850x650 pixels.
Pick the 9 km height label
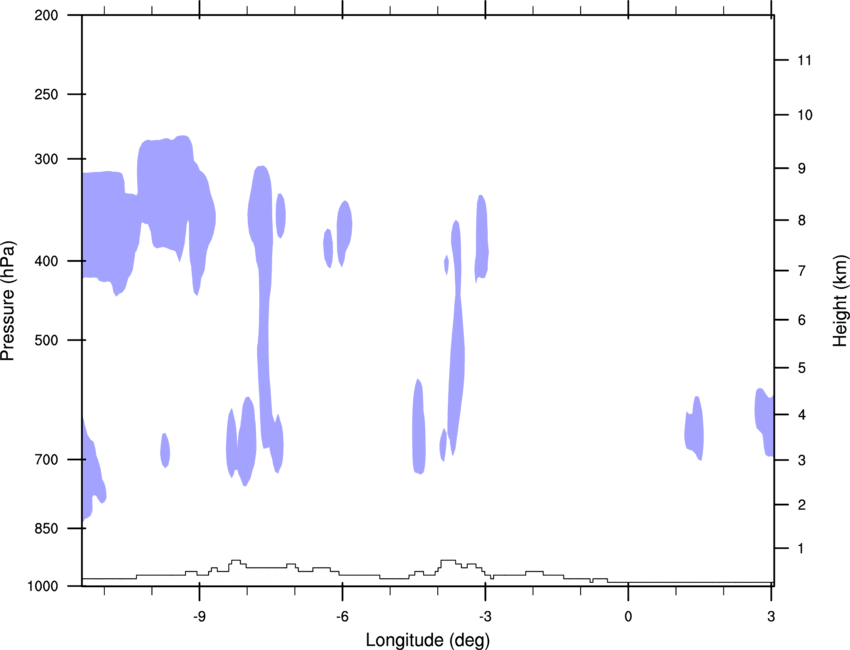coord(802,169)
